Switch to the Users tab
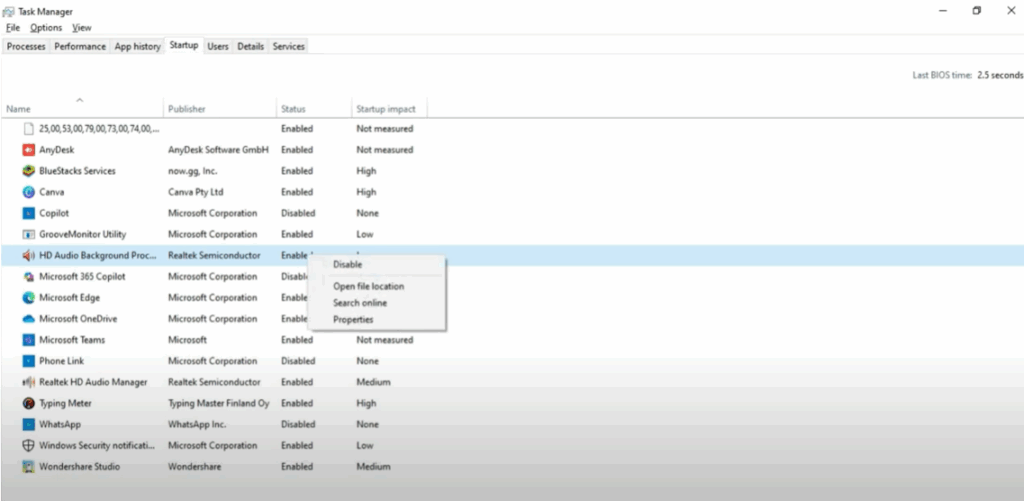Screen dimensions: 1024x501 (x=217, y=46)
